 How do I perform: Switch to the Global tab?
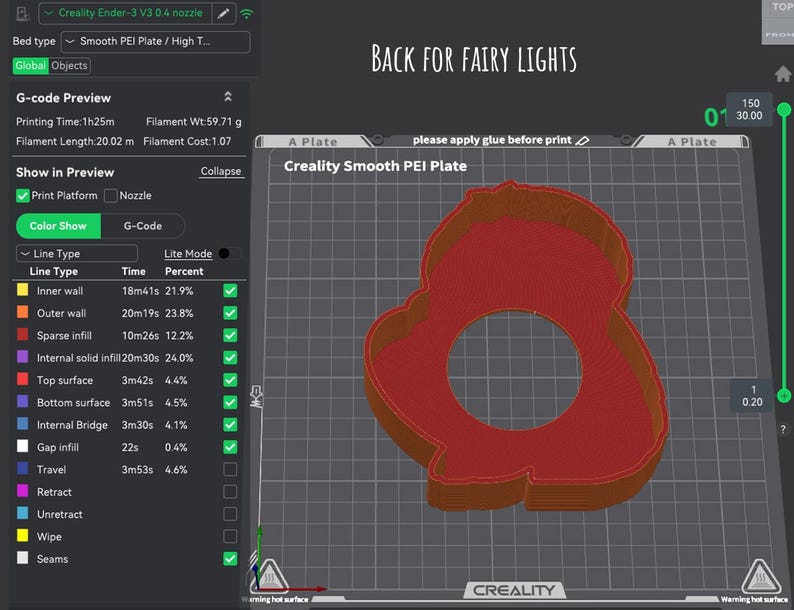tap(30, 65)
